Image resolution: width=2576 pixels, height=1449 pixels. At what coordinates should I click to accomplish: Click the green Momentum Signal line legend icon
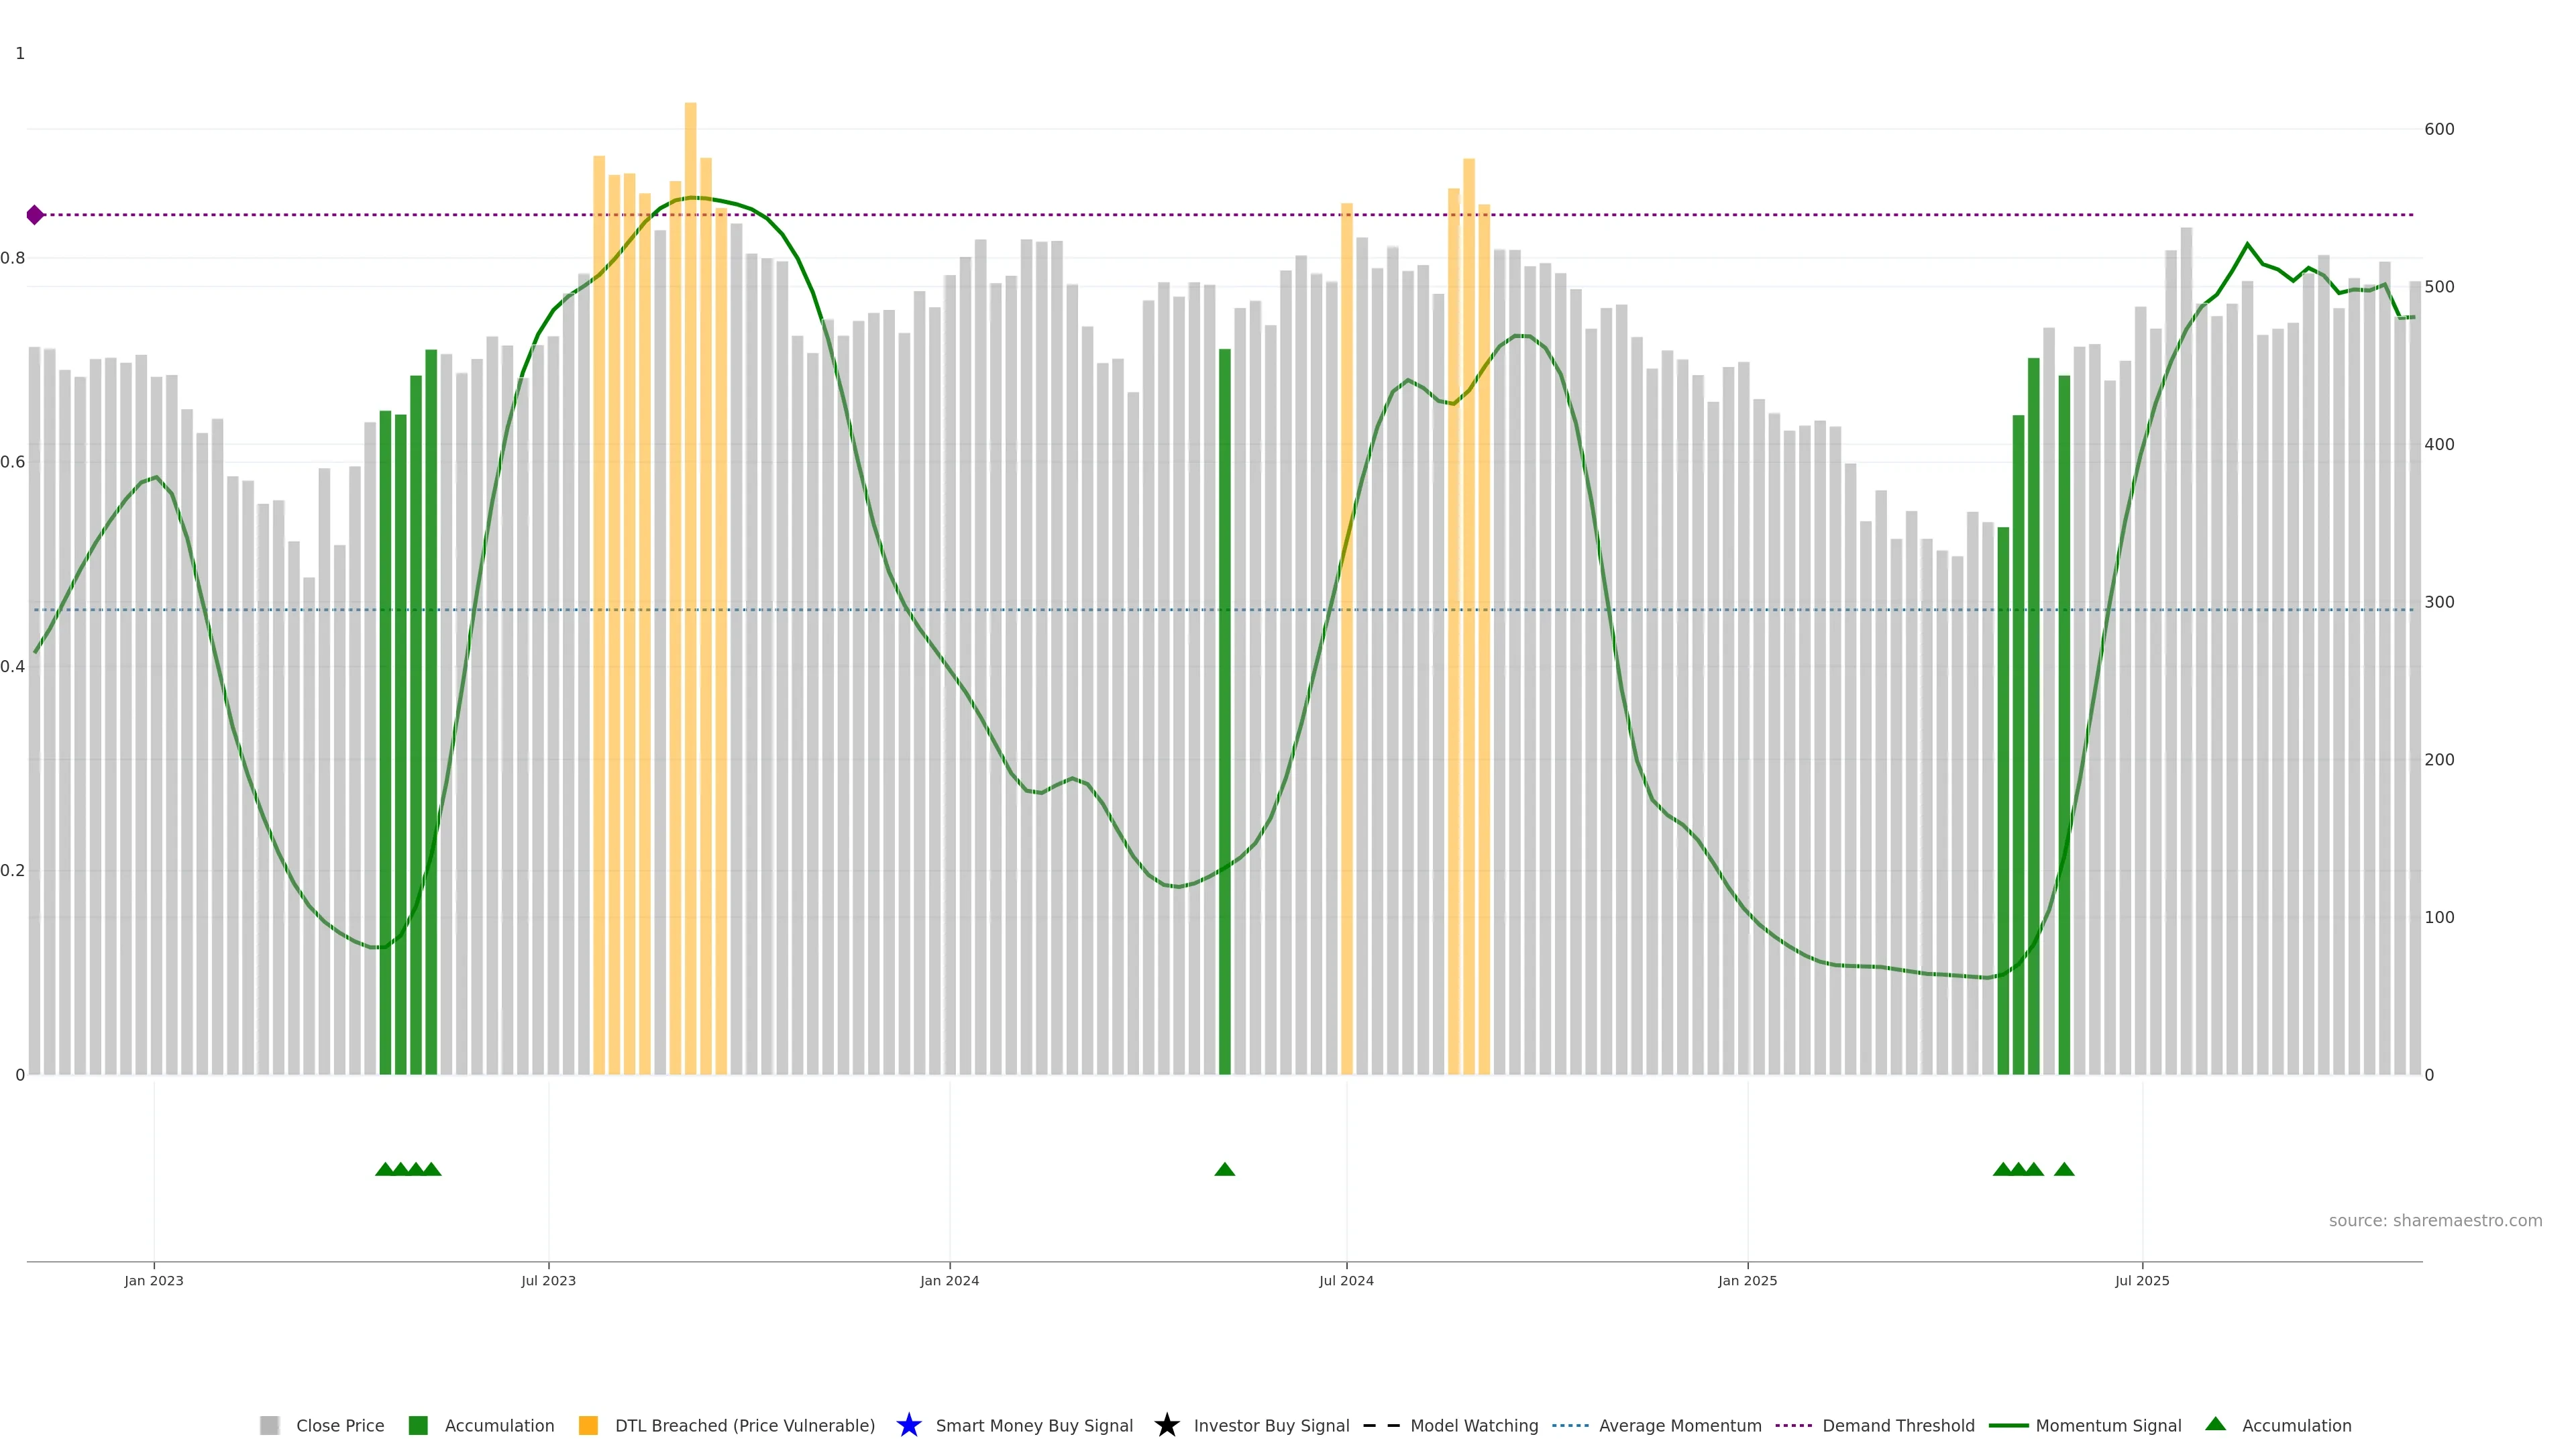coord(2008,1425)
